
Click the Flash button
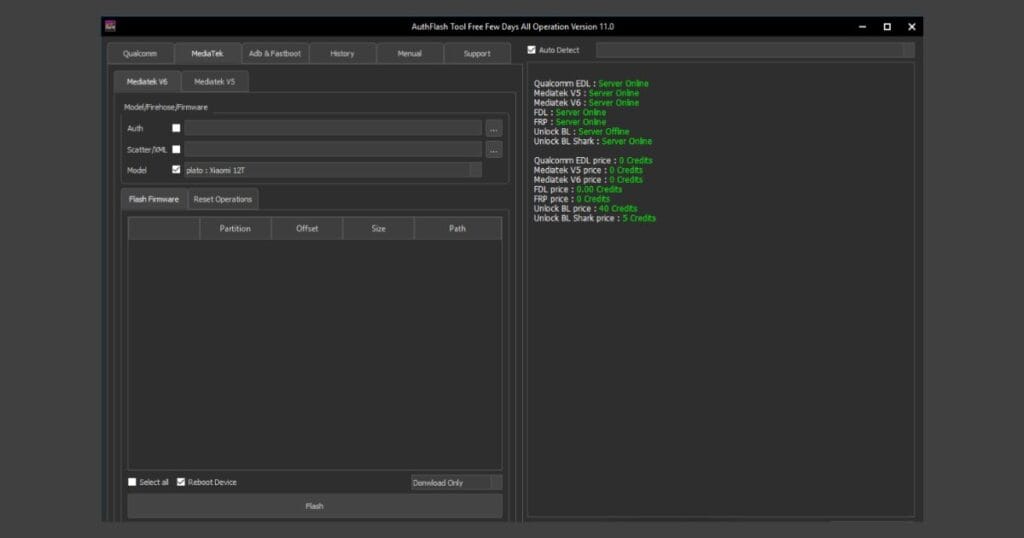pyautogui.click(x=315, y=506)
